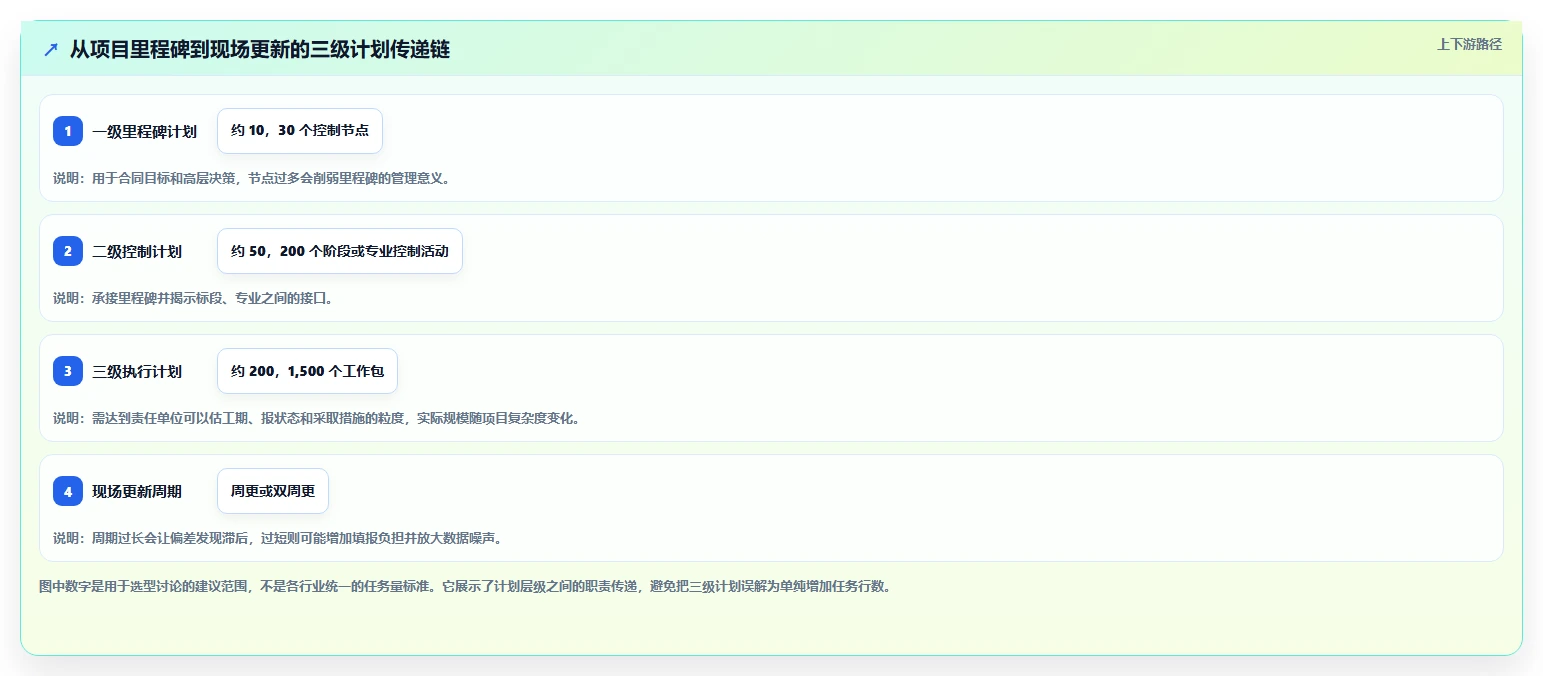Click the step 3 number badge
The width and height of the screenshot is (1543, 676).
68,371
